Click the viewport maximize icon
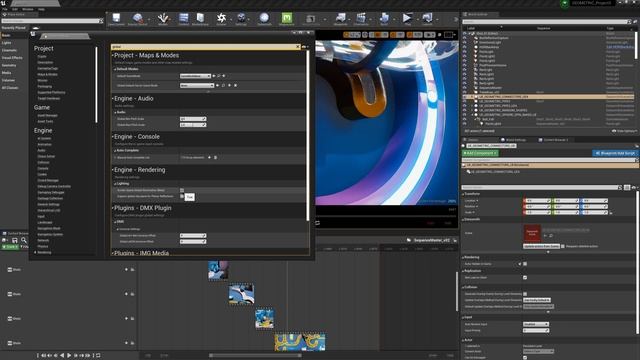Image resolution: width=640 pixels, height=360 pixels. coord(449,35)
